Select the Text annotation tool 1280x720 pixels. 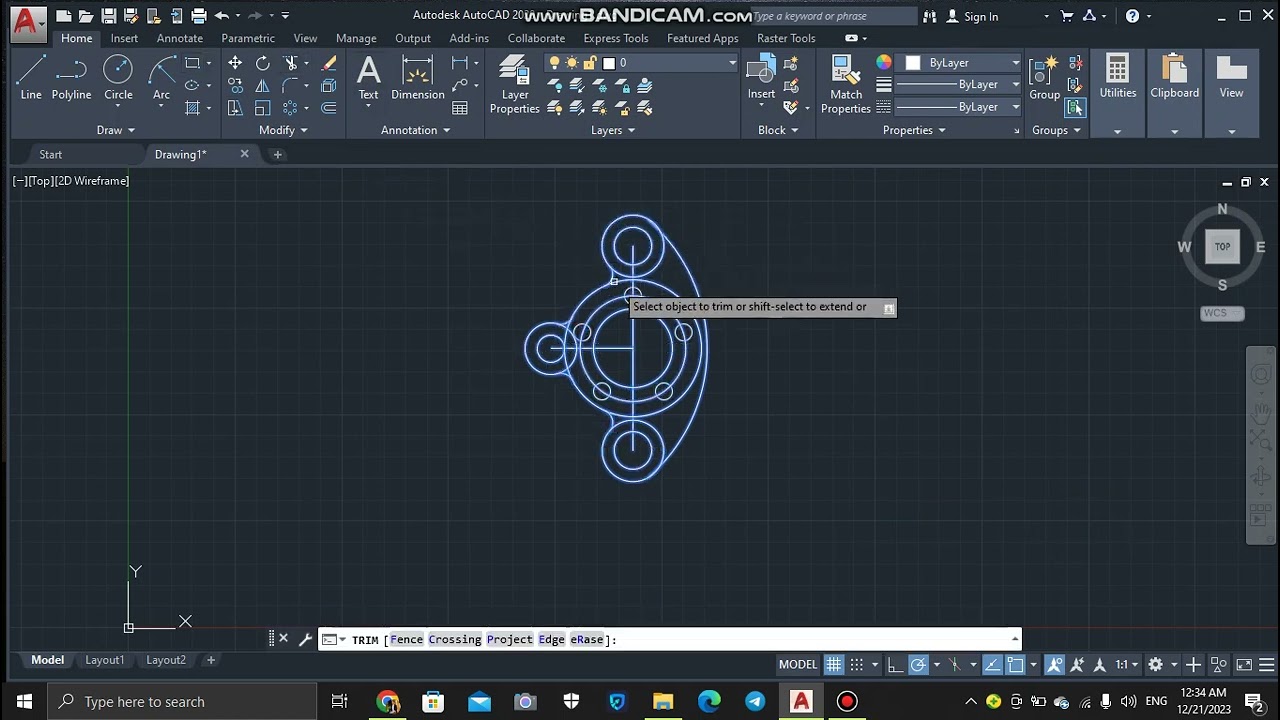tap(368, 78)
